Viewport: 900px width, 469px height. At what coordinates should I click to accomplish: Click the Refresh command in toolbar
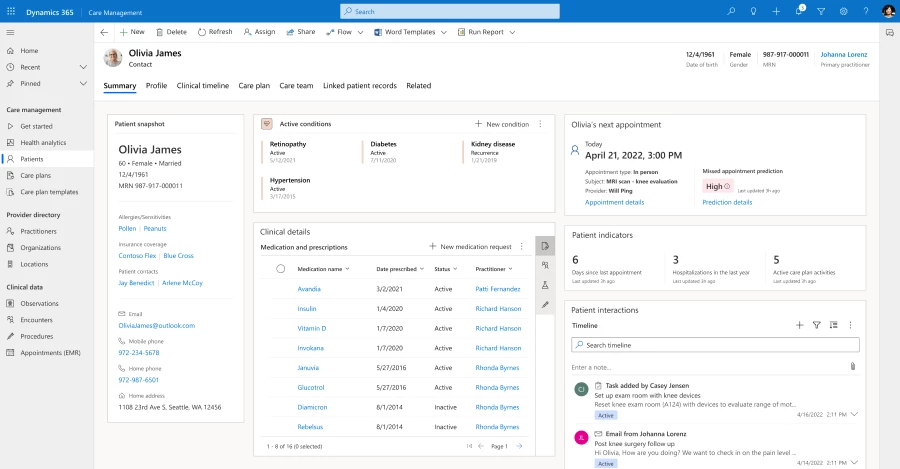pos(214,32)
